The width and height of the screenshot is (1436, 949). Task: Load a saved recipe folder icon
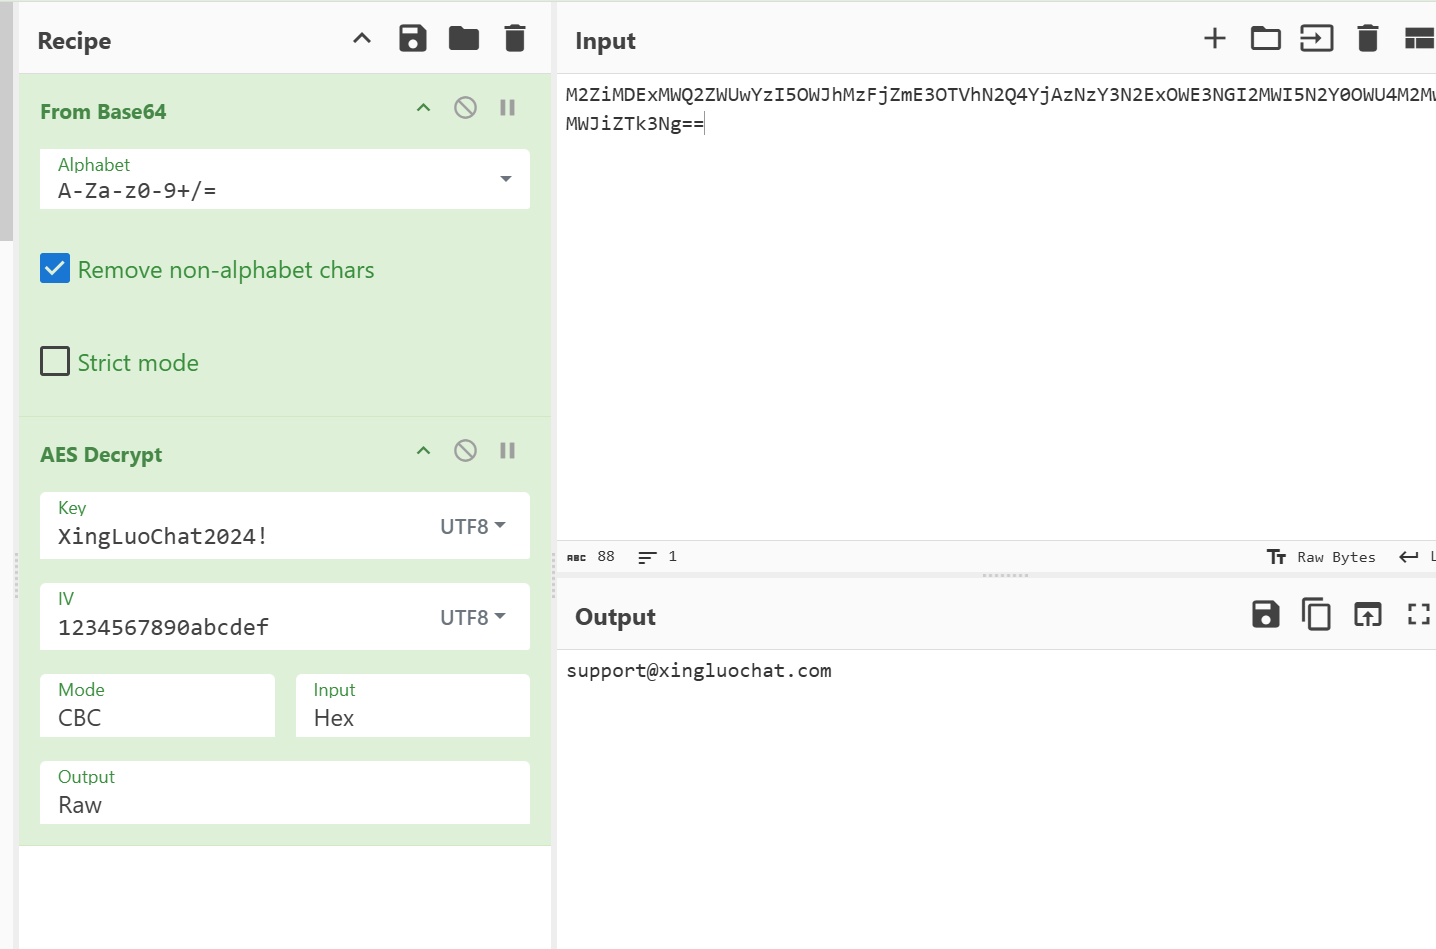coord(463,39)
